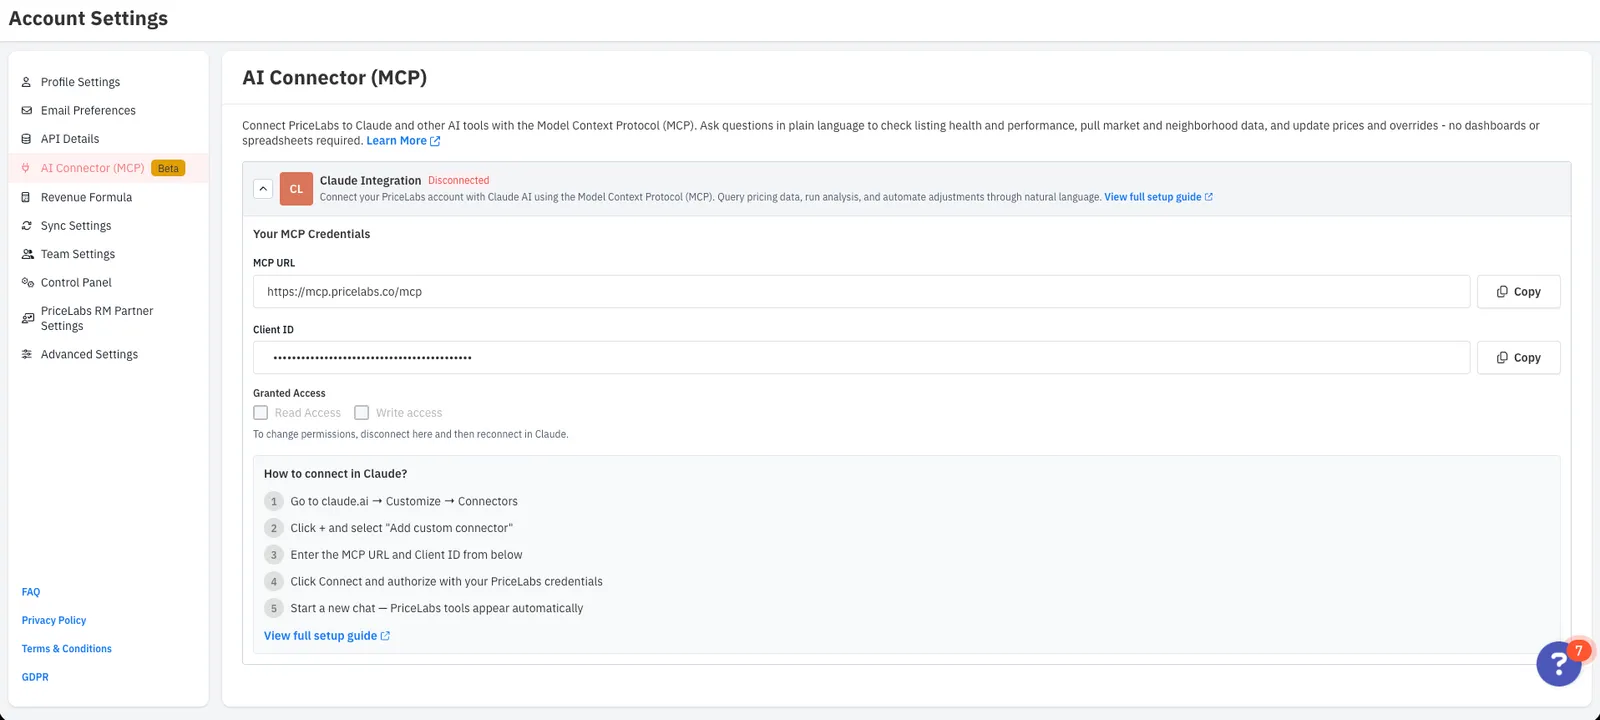The height and width of the screenshot is (720, 1600).
Task: Click the AI Connector sidebar icon
Action: click(27, 168)
